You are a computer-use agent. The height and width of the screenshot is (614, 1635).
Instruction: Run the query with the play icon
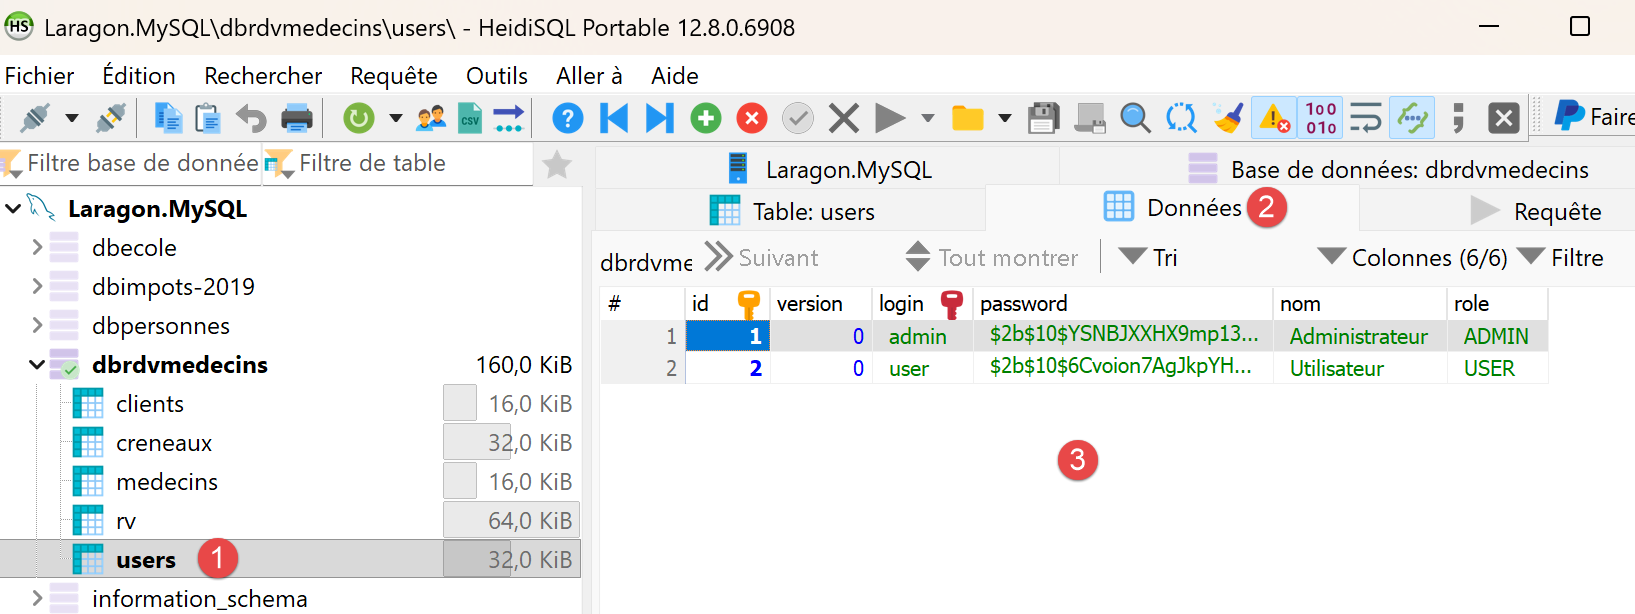(890, 118)
